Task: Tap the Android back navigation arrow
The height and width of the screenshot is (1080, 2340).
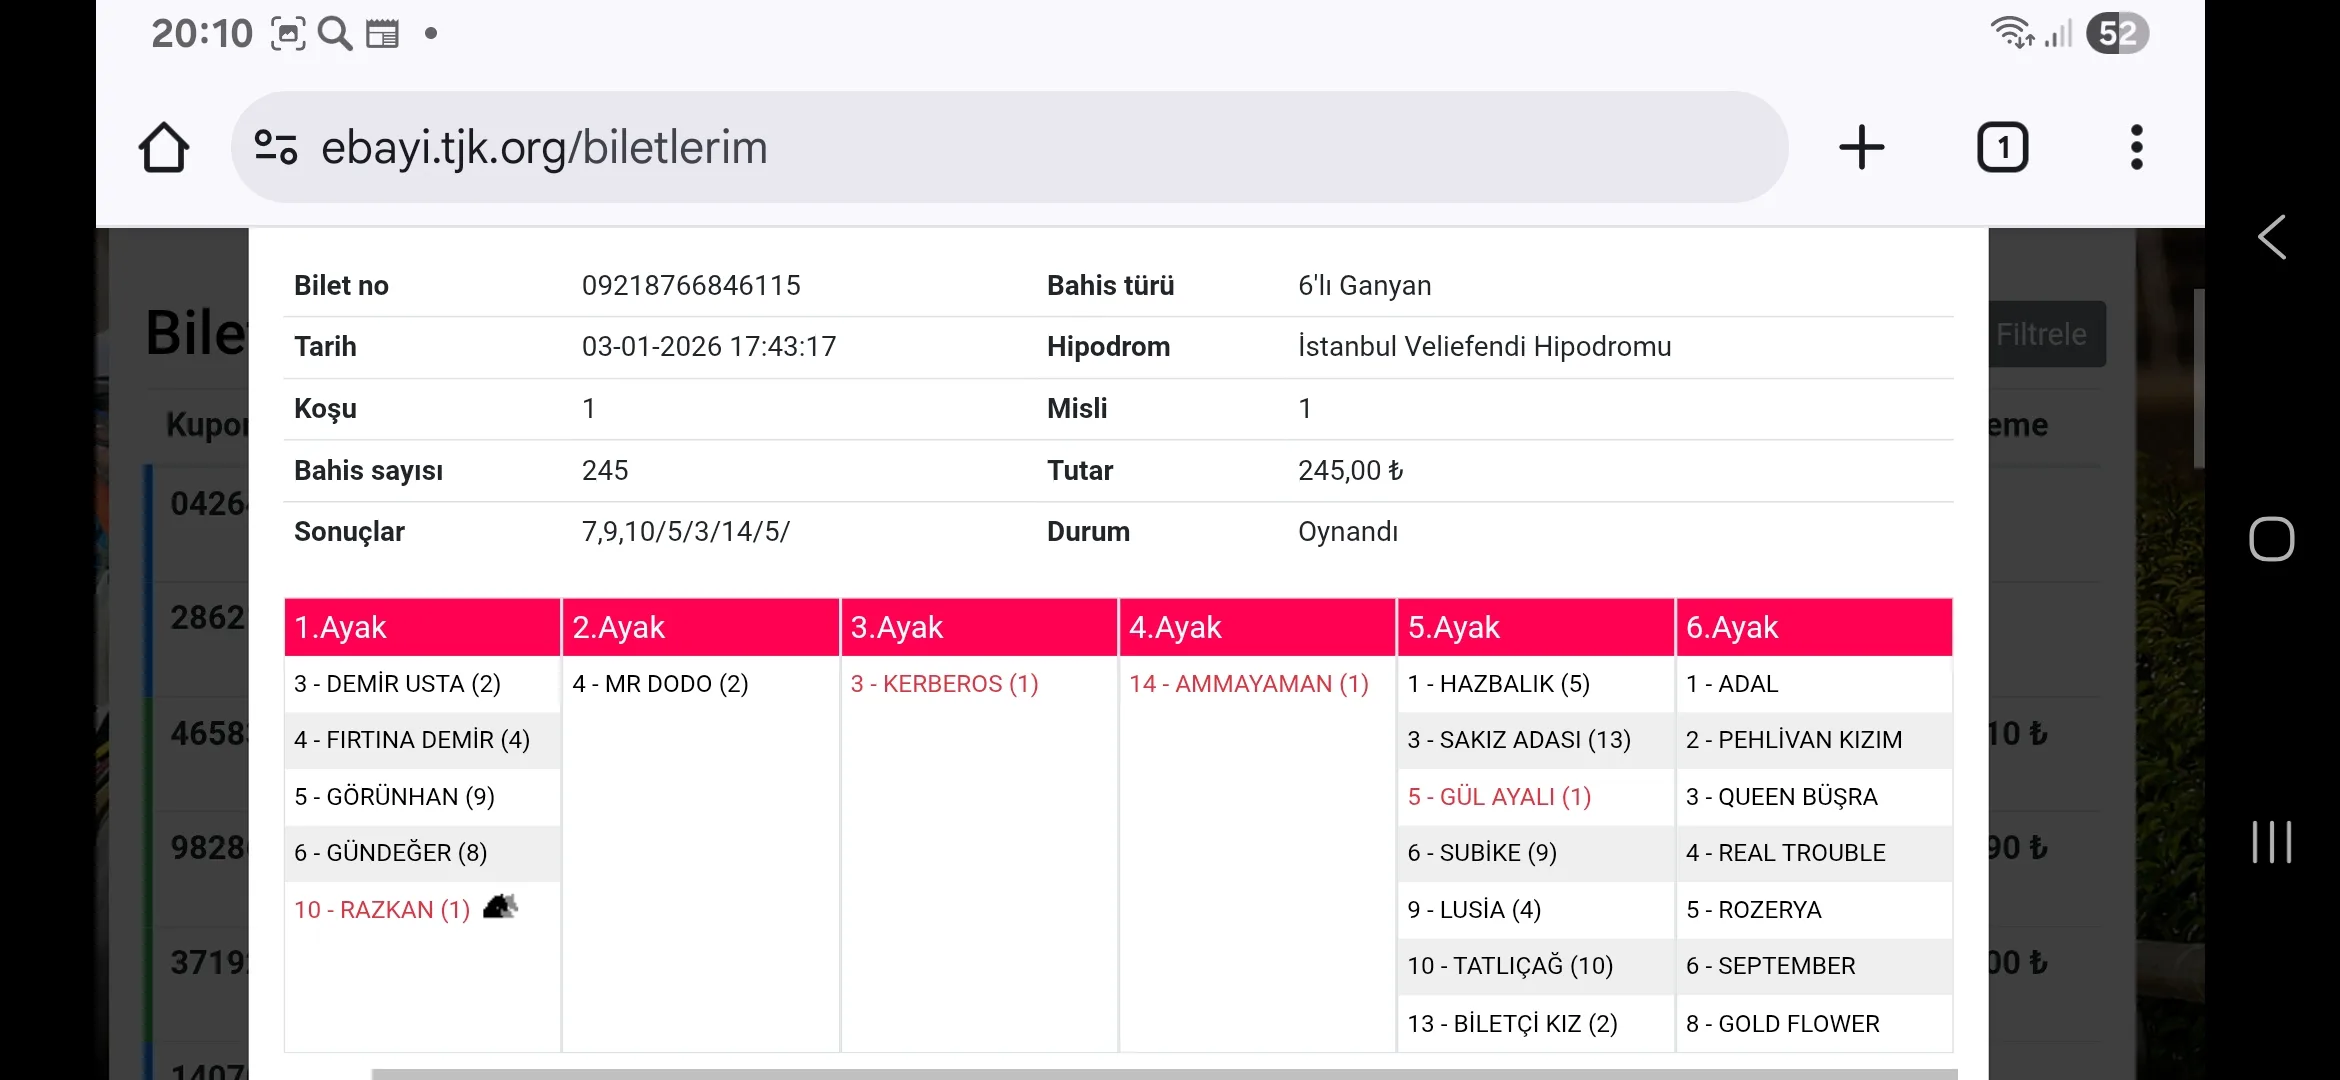Action: pyautogui.click(x=2271, y=238)
